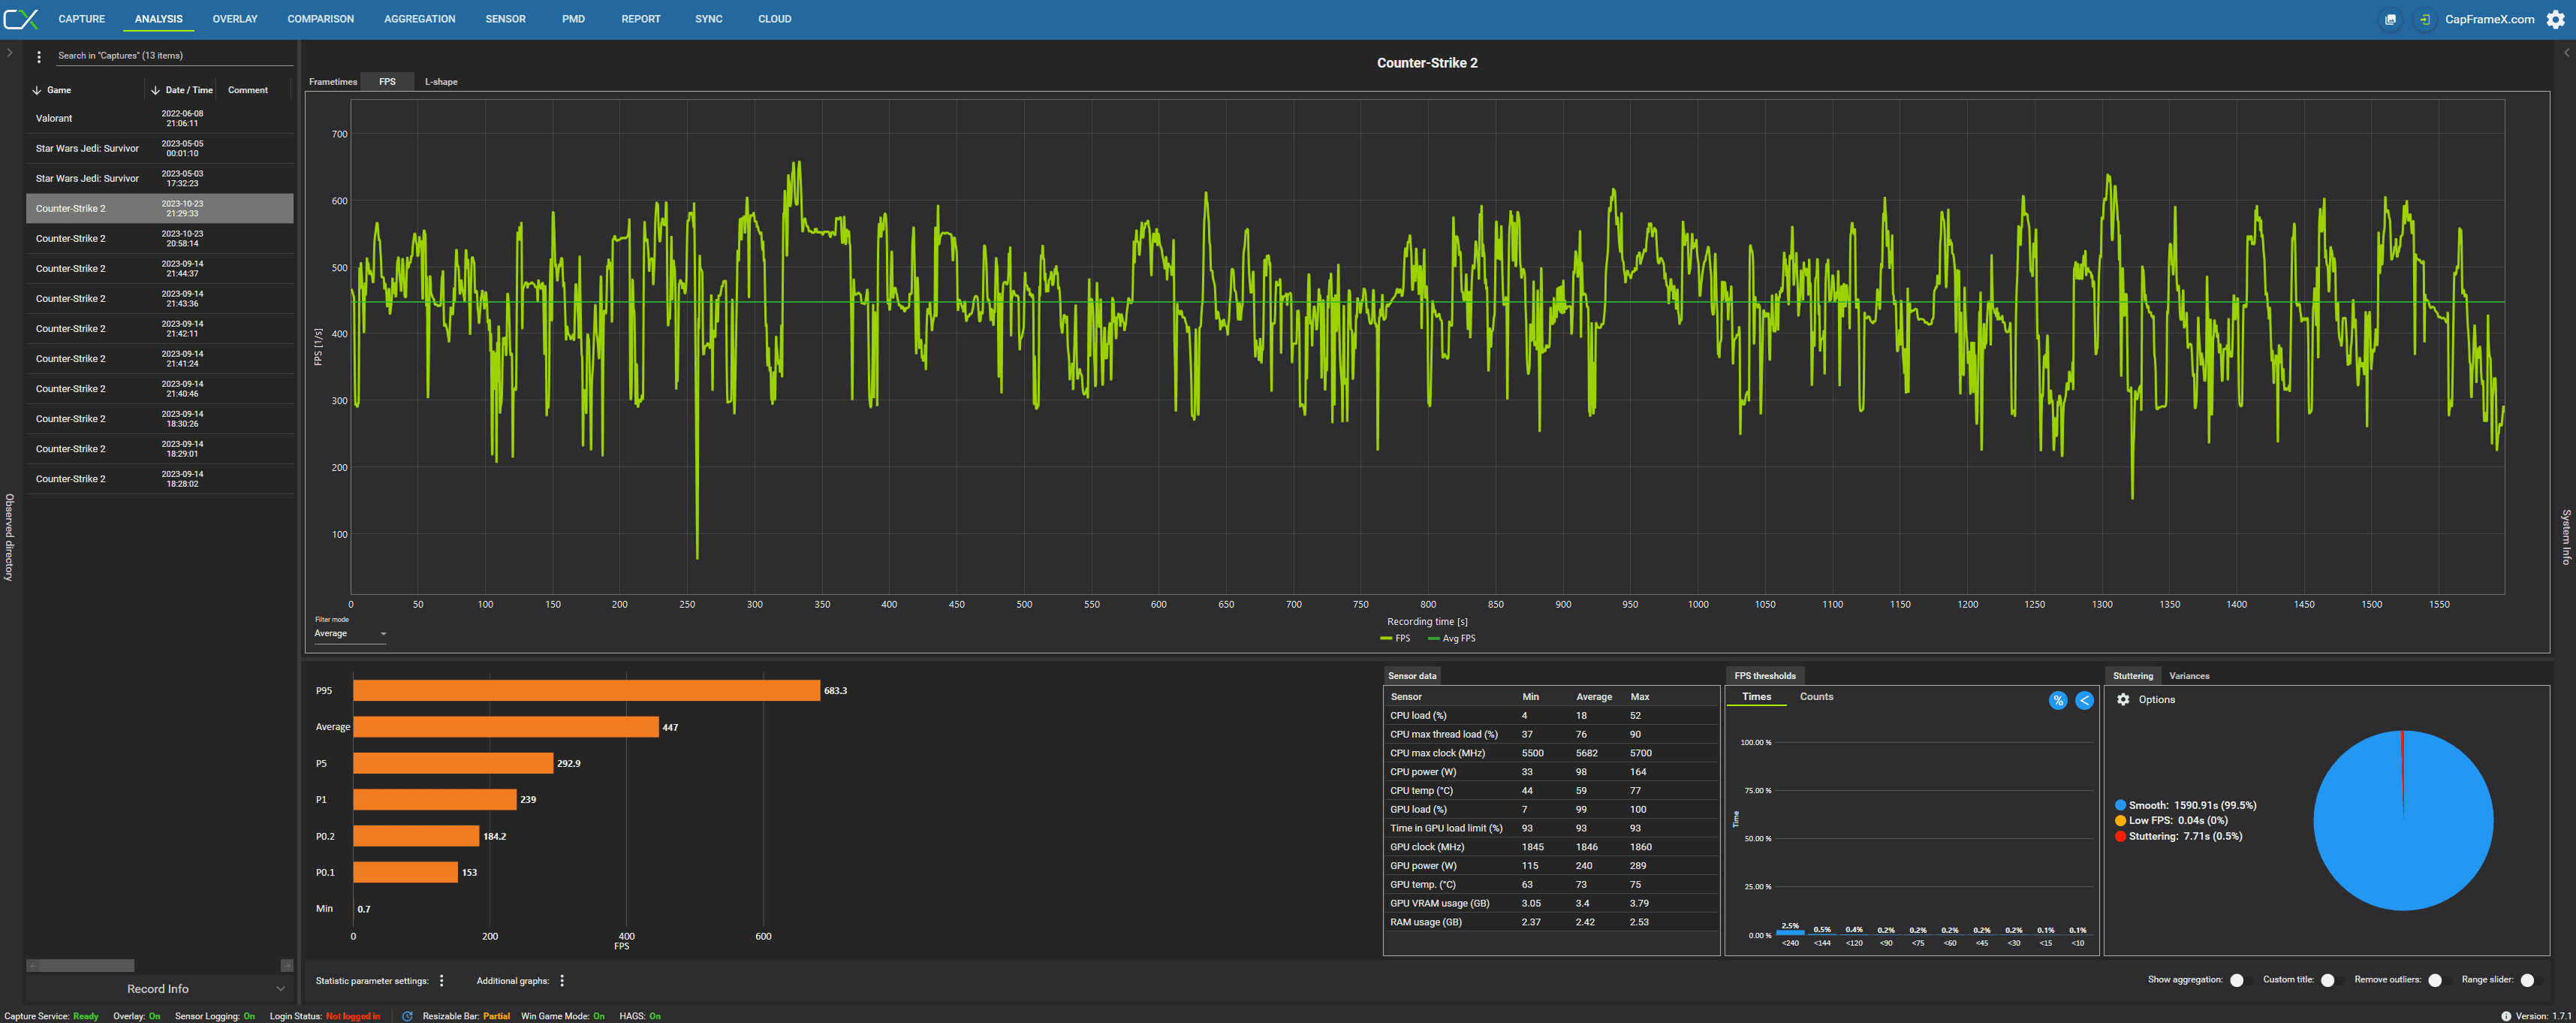This screenshot has width=2576, height=1023.
Task: Click the Sensor data tab header
Action: point(1411,676)
